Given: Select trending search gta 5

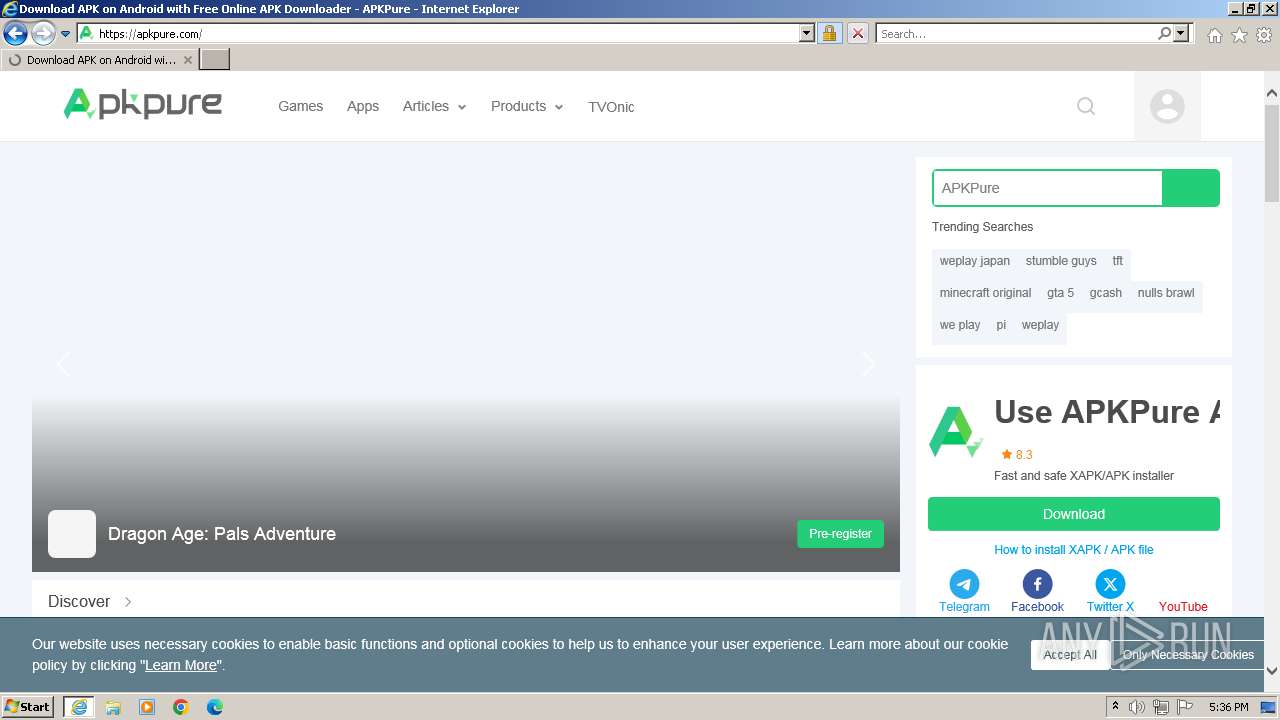Looking at the screenshot, I should [x=1060, y=293].
